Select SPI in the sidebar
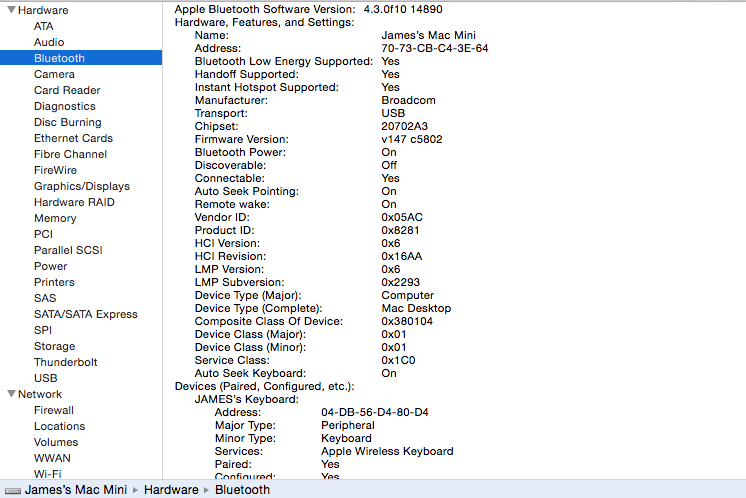746x498 pixels. click(43, 330)
